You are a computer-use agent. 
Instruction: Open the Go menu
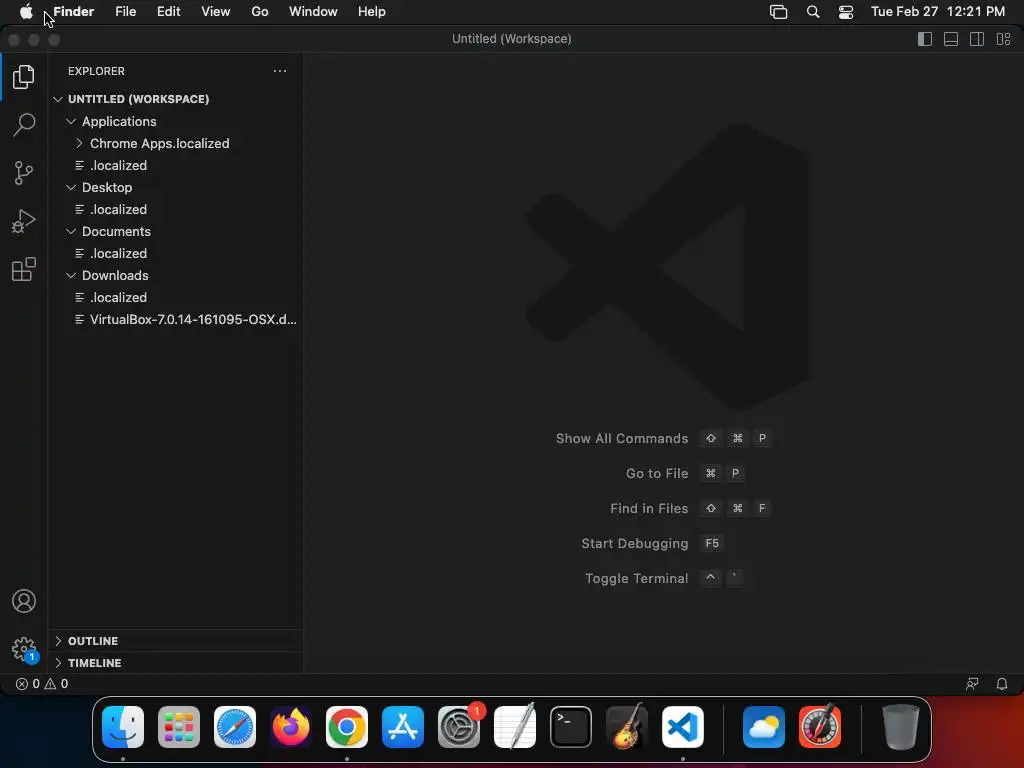click(260, 11)
